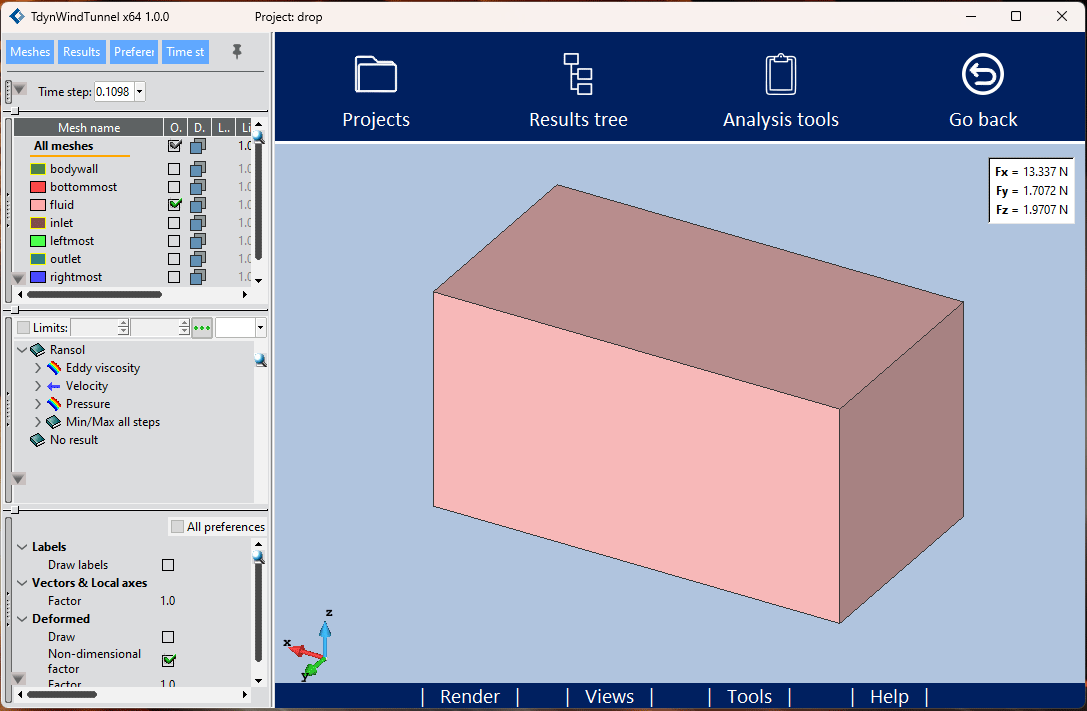Image resolution: width=1087 pixels, height=711 pixels.
Task: Uncheck the fluid mesh visibility checkbox
Action: pyautogui.click(x=174, y=204)
